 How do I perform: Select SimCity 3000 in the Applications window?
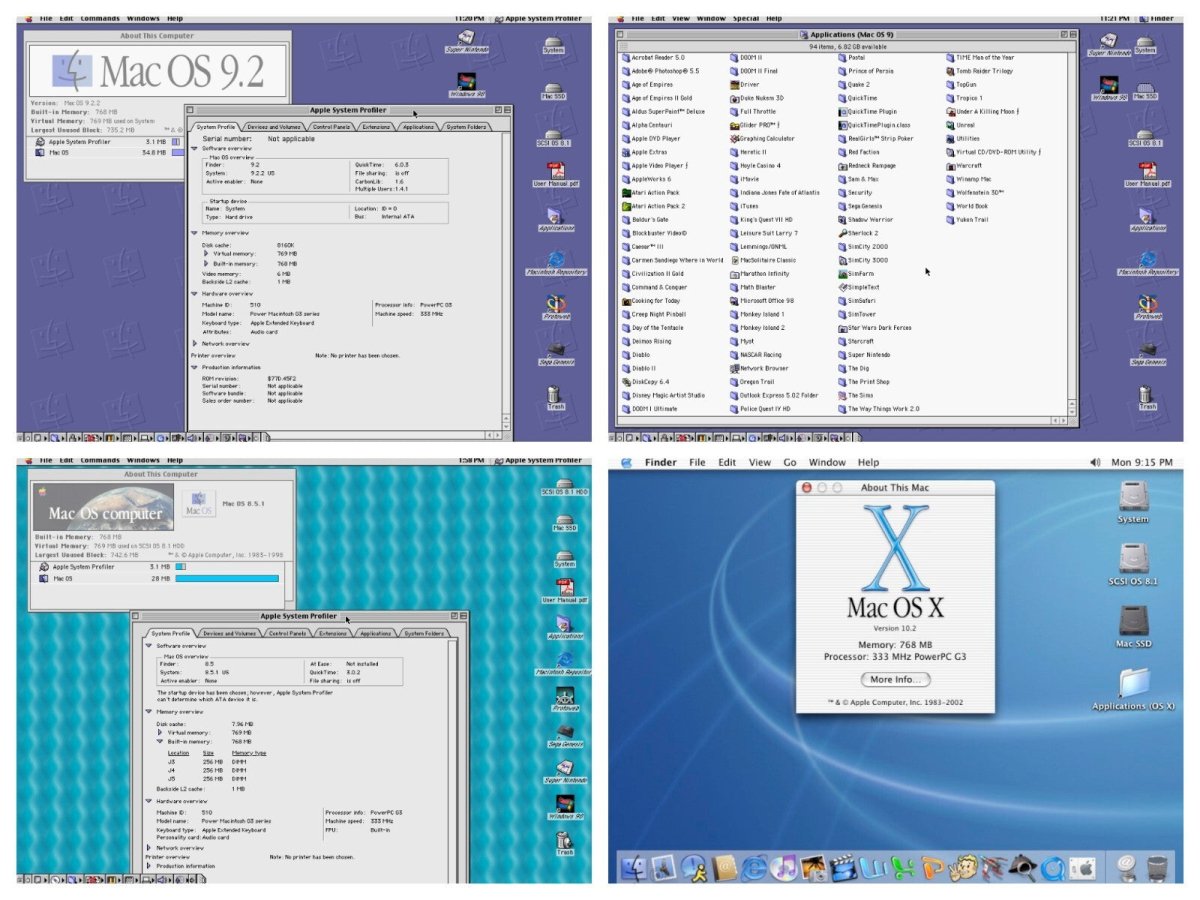tap(862, 260)
